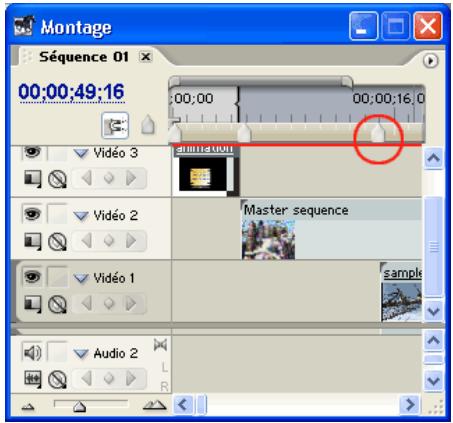The width and height of the screenshot is (453, 423).
Task: Click the Montage window title bar icon
Action: pyautogui.click(x=24, y=26)
